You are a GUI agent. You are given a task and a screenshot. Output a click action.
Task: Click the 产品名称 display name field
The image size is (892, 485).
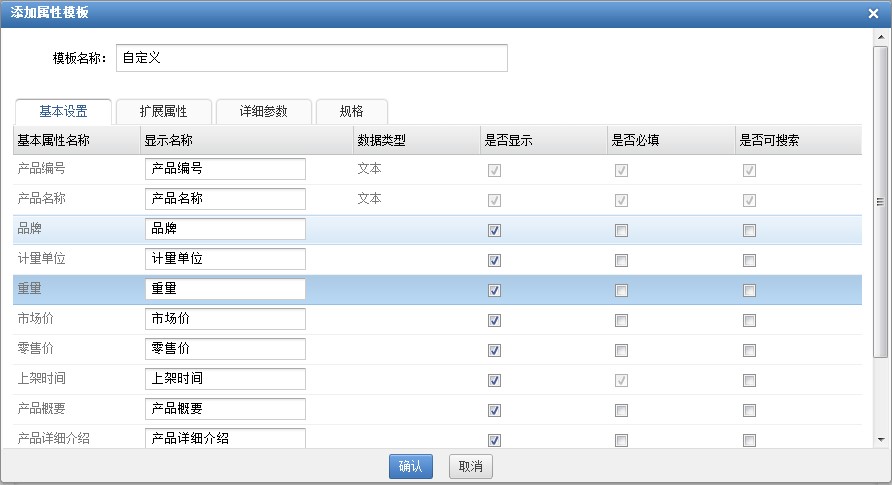[x=225, y=198]
